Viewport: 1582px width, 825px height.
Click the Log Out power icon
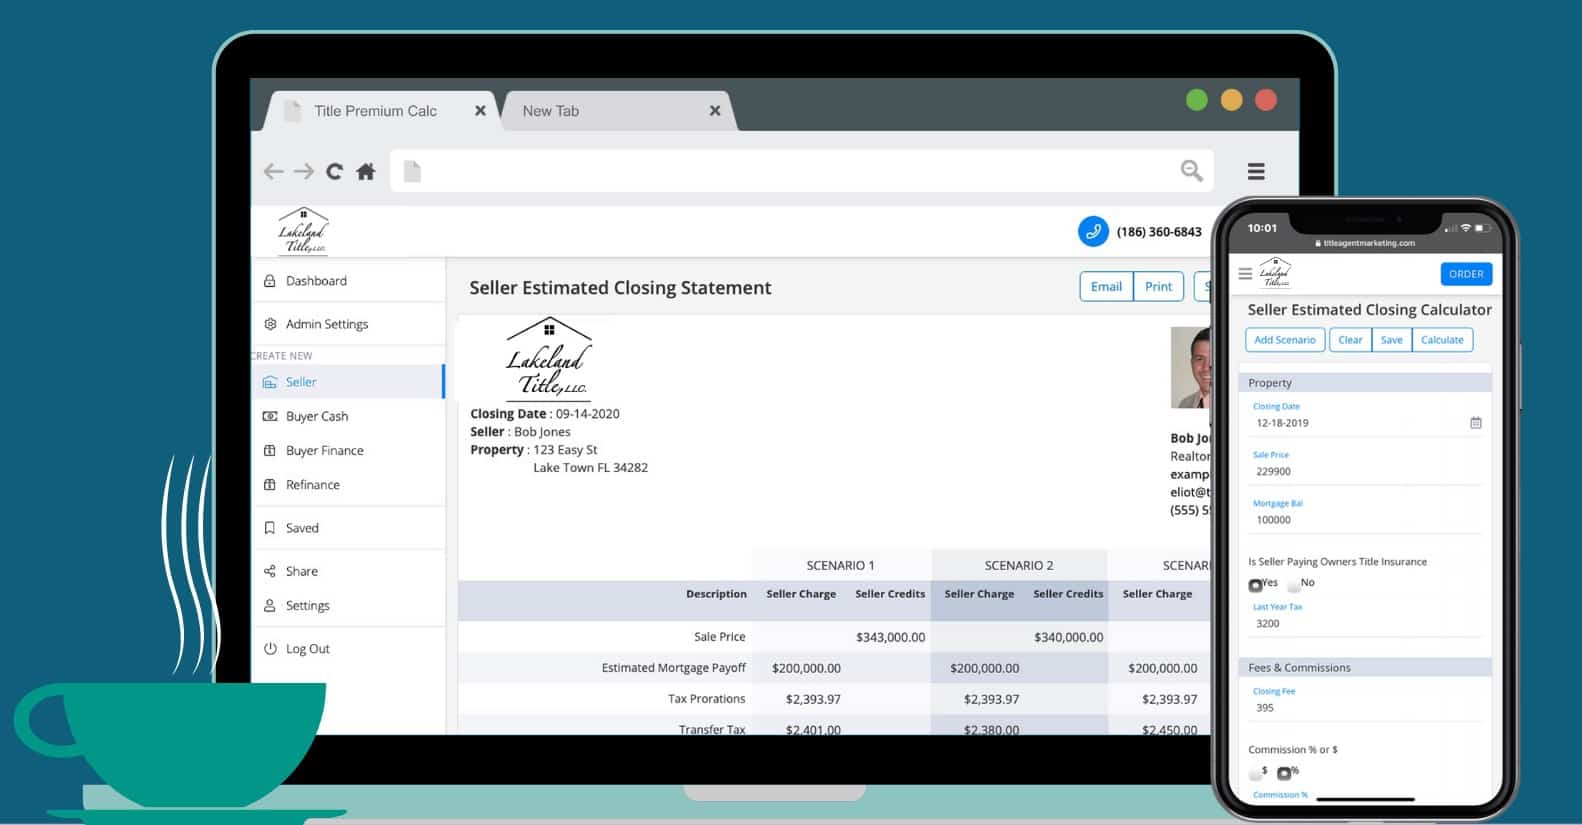click(270, 649)
